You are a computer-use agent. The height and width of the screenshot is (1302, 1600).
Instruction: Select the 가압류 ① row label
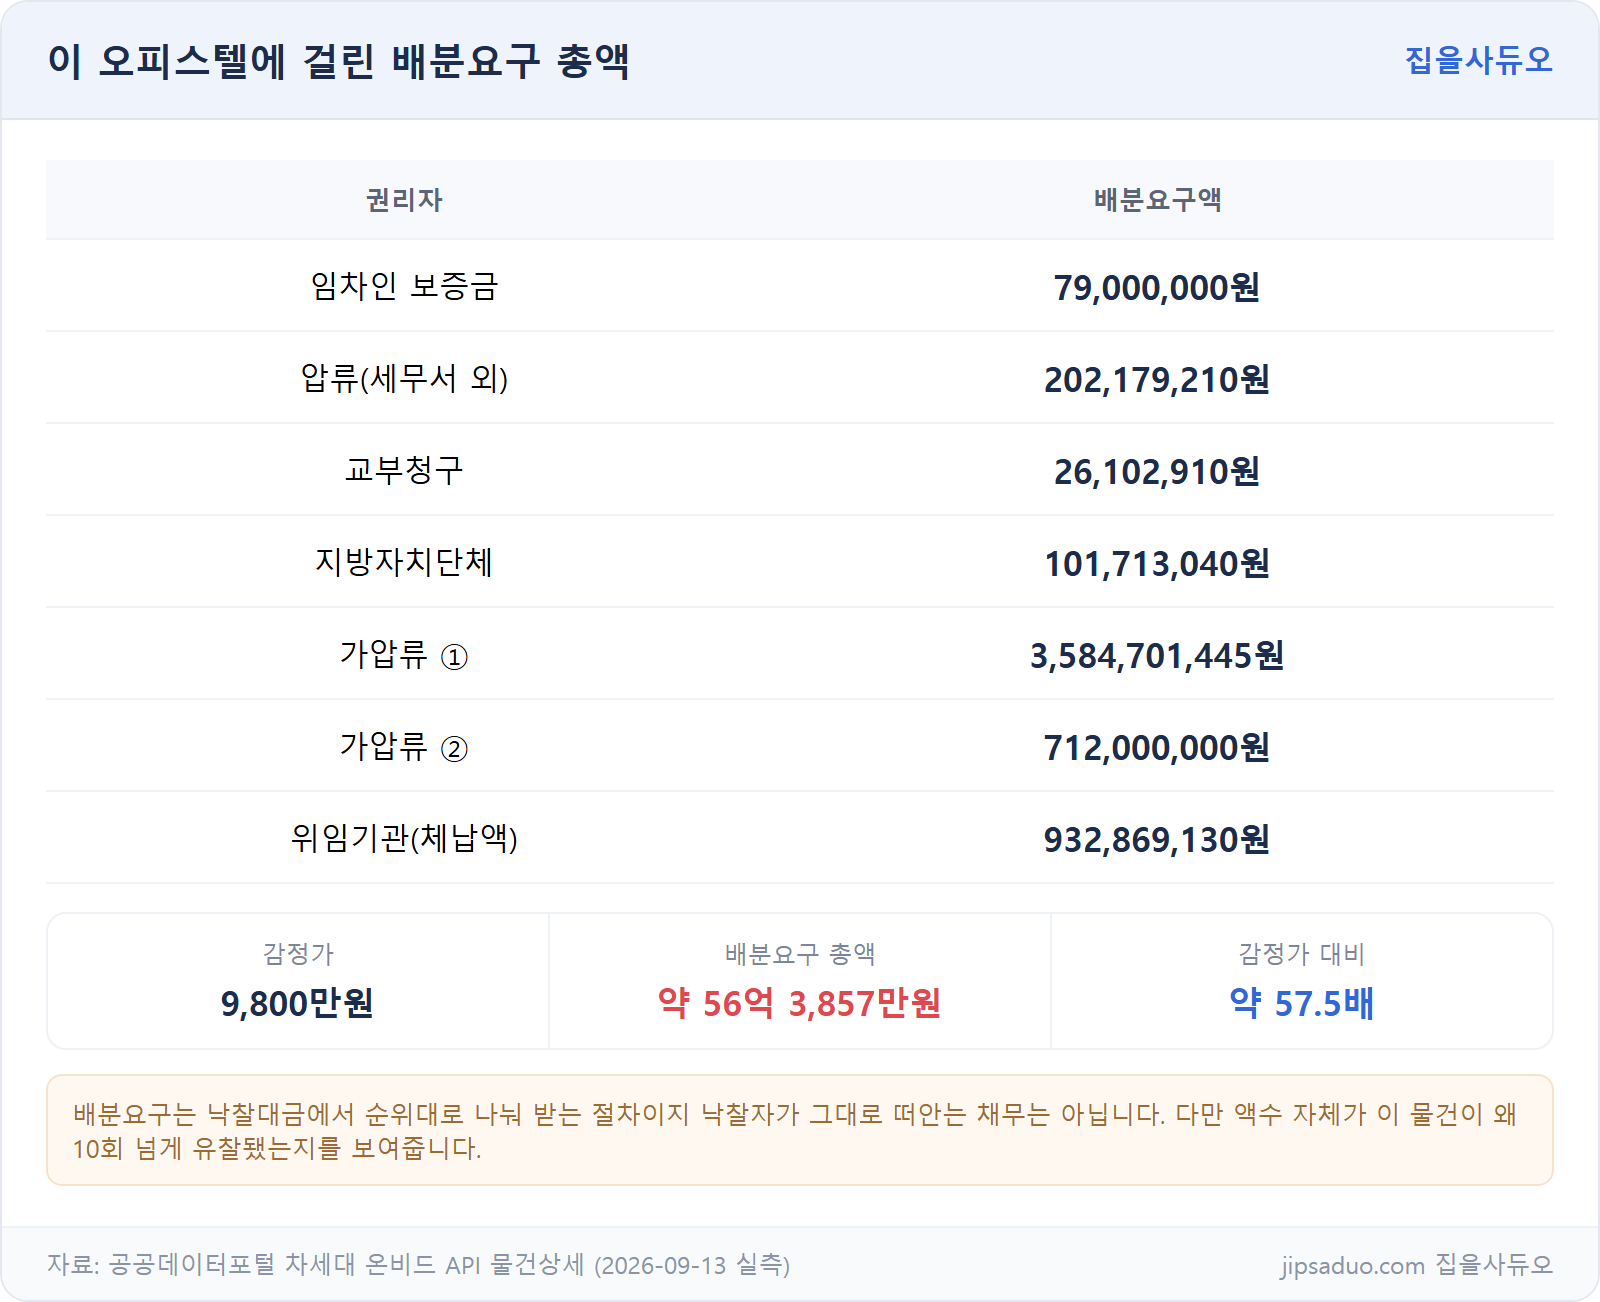point(404,655)
